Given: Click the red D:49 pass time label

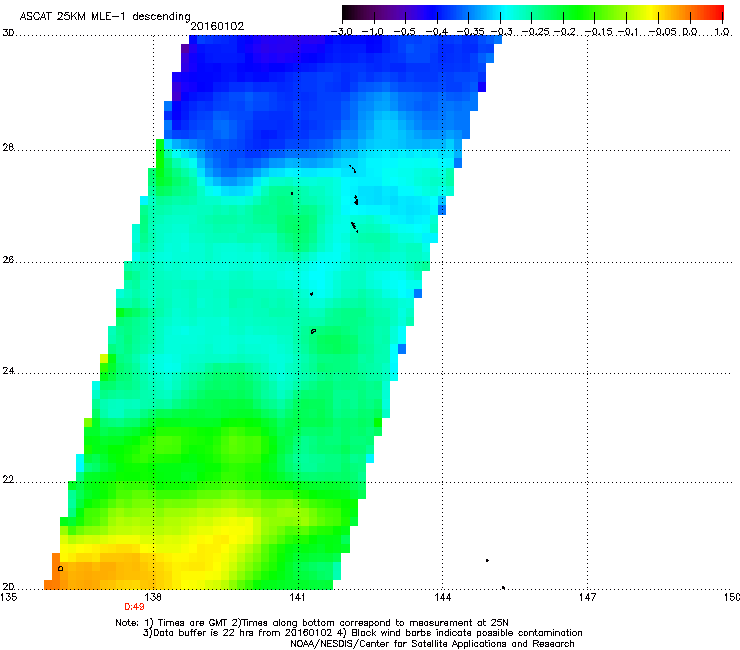Looking at the screenshot, I should point(134,607).
